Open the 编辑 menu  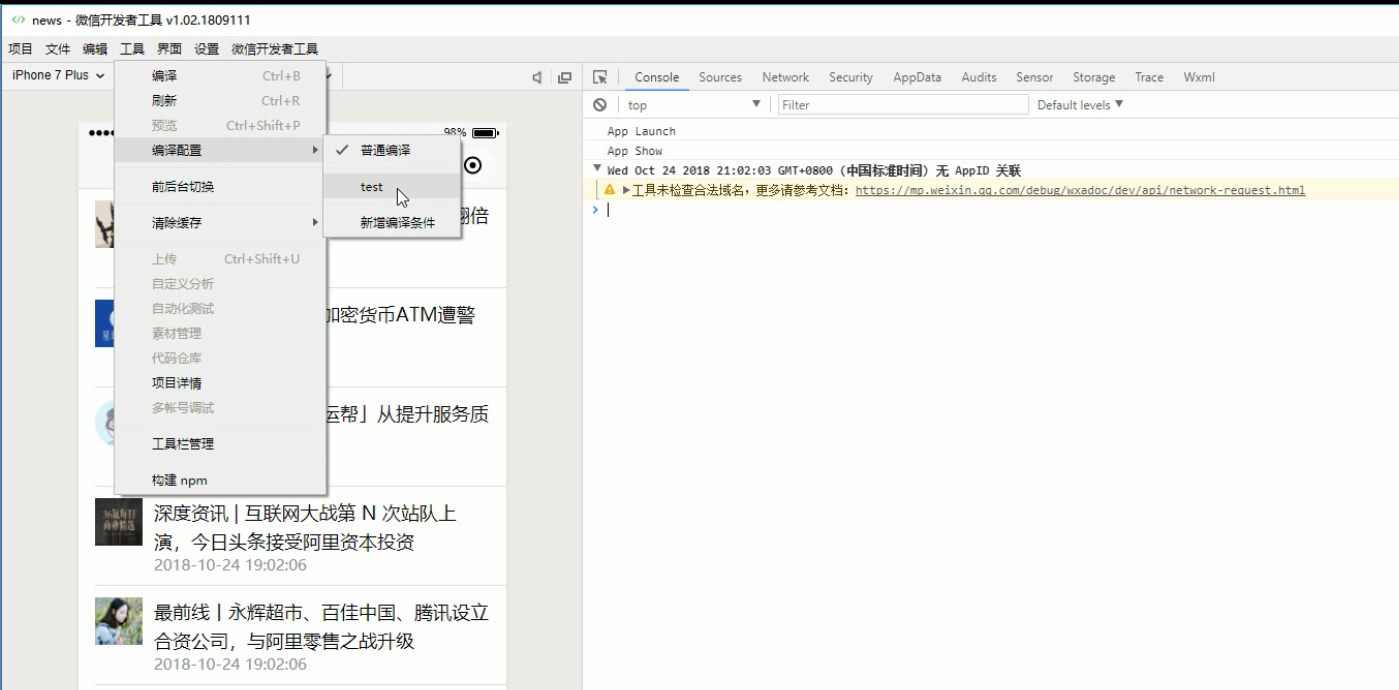pyautogui.click(x=95, y=49)
